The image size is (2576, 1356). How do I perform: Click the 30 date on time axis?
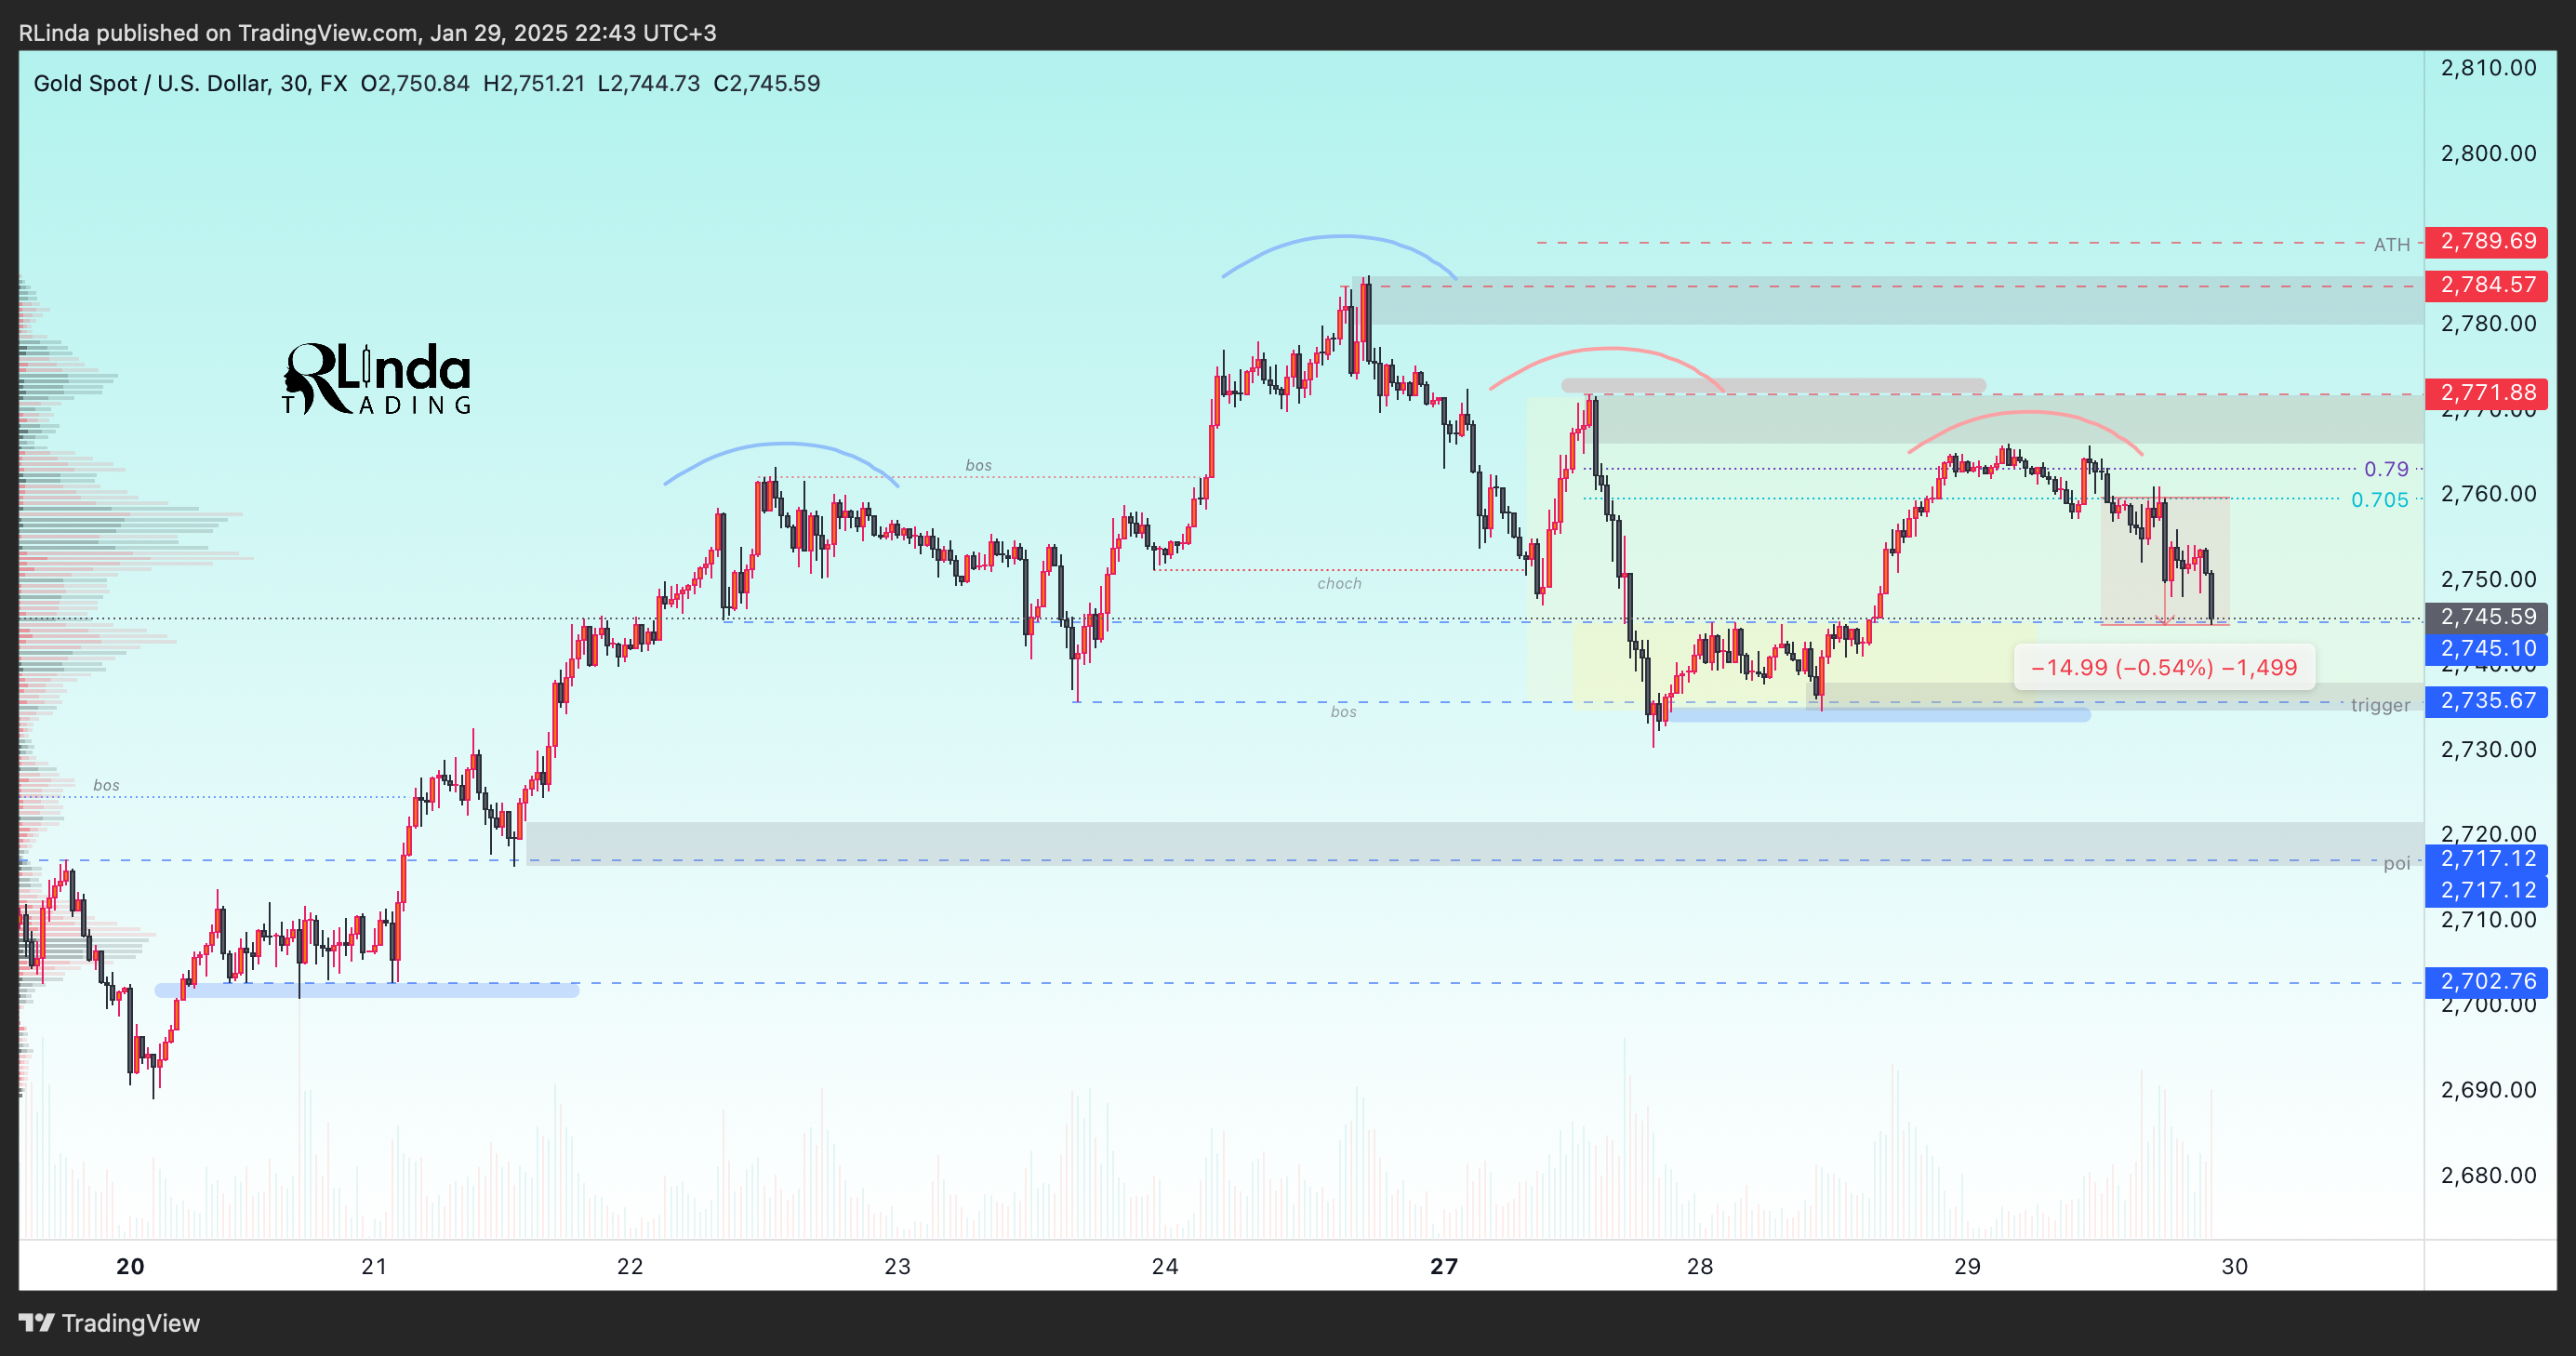(2235, 1266)
